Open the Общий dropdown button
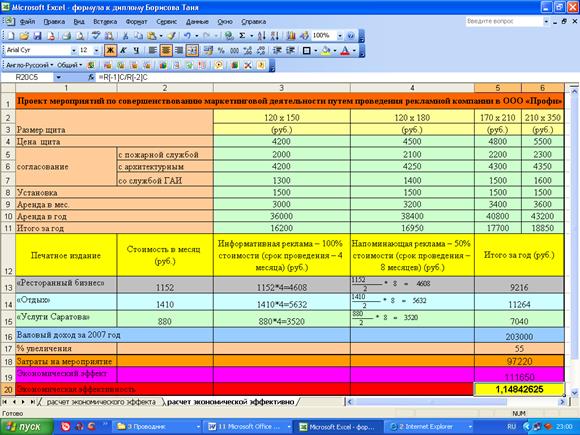This screenshot has height=435, width=580. (70, 65)
